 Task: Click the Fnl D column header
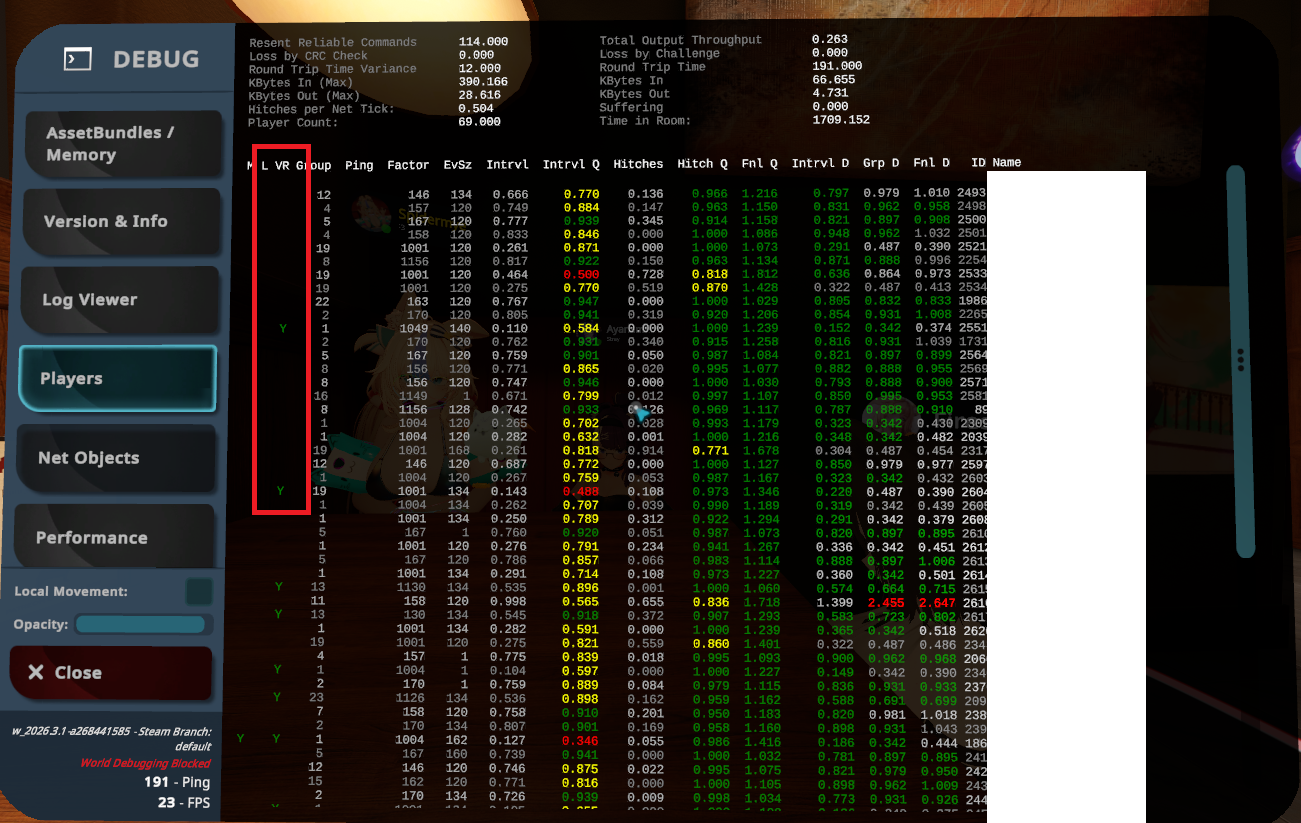point(932,163)
